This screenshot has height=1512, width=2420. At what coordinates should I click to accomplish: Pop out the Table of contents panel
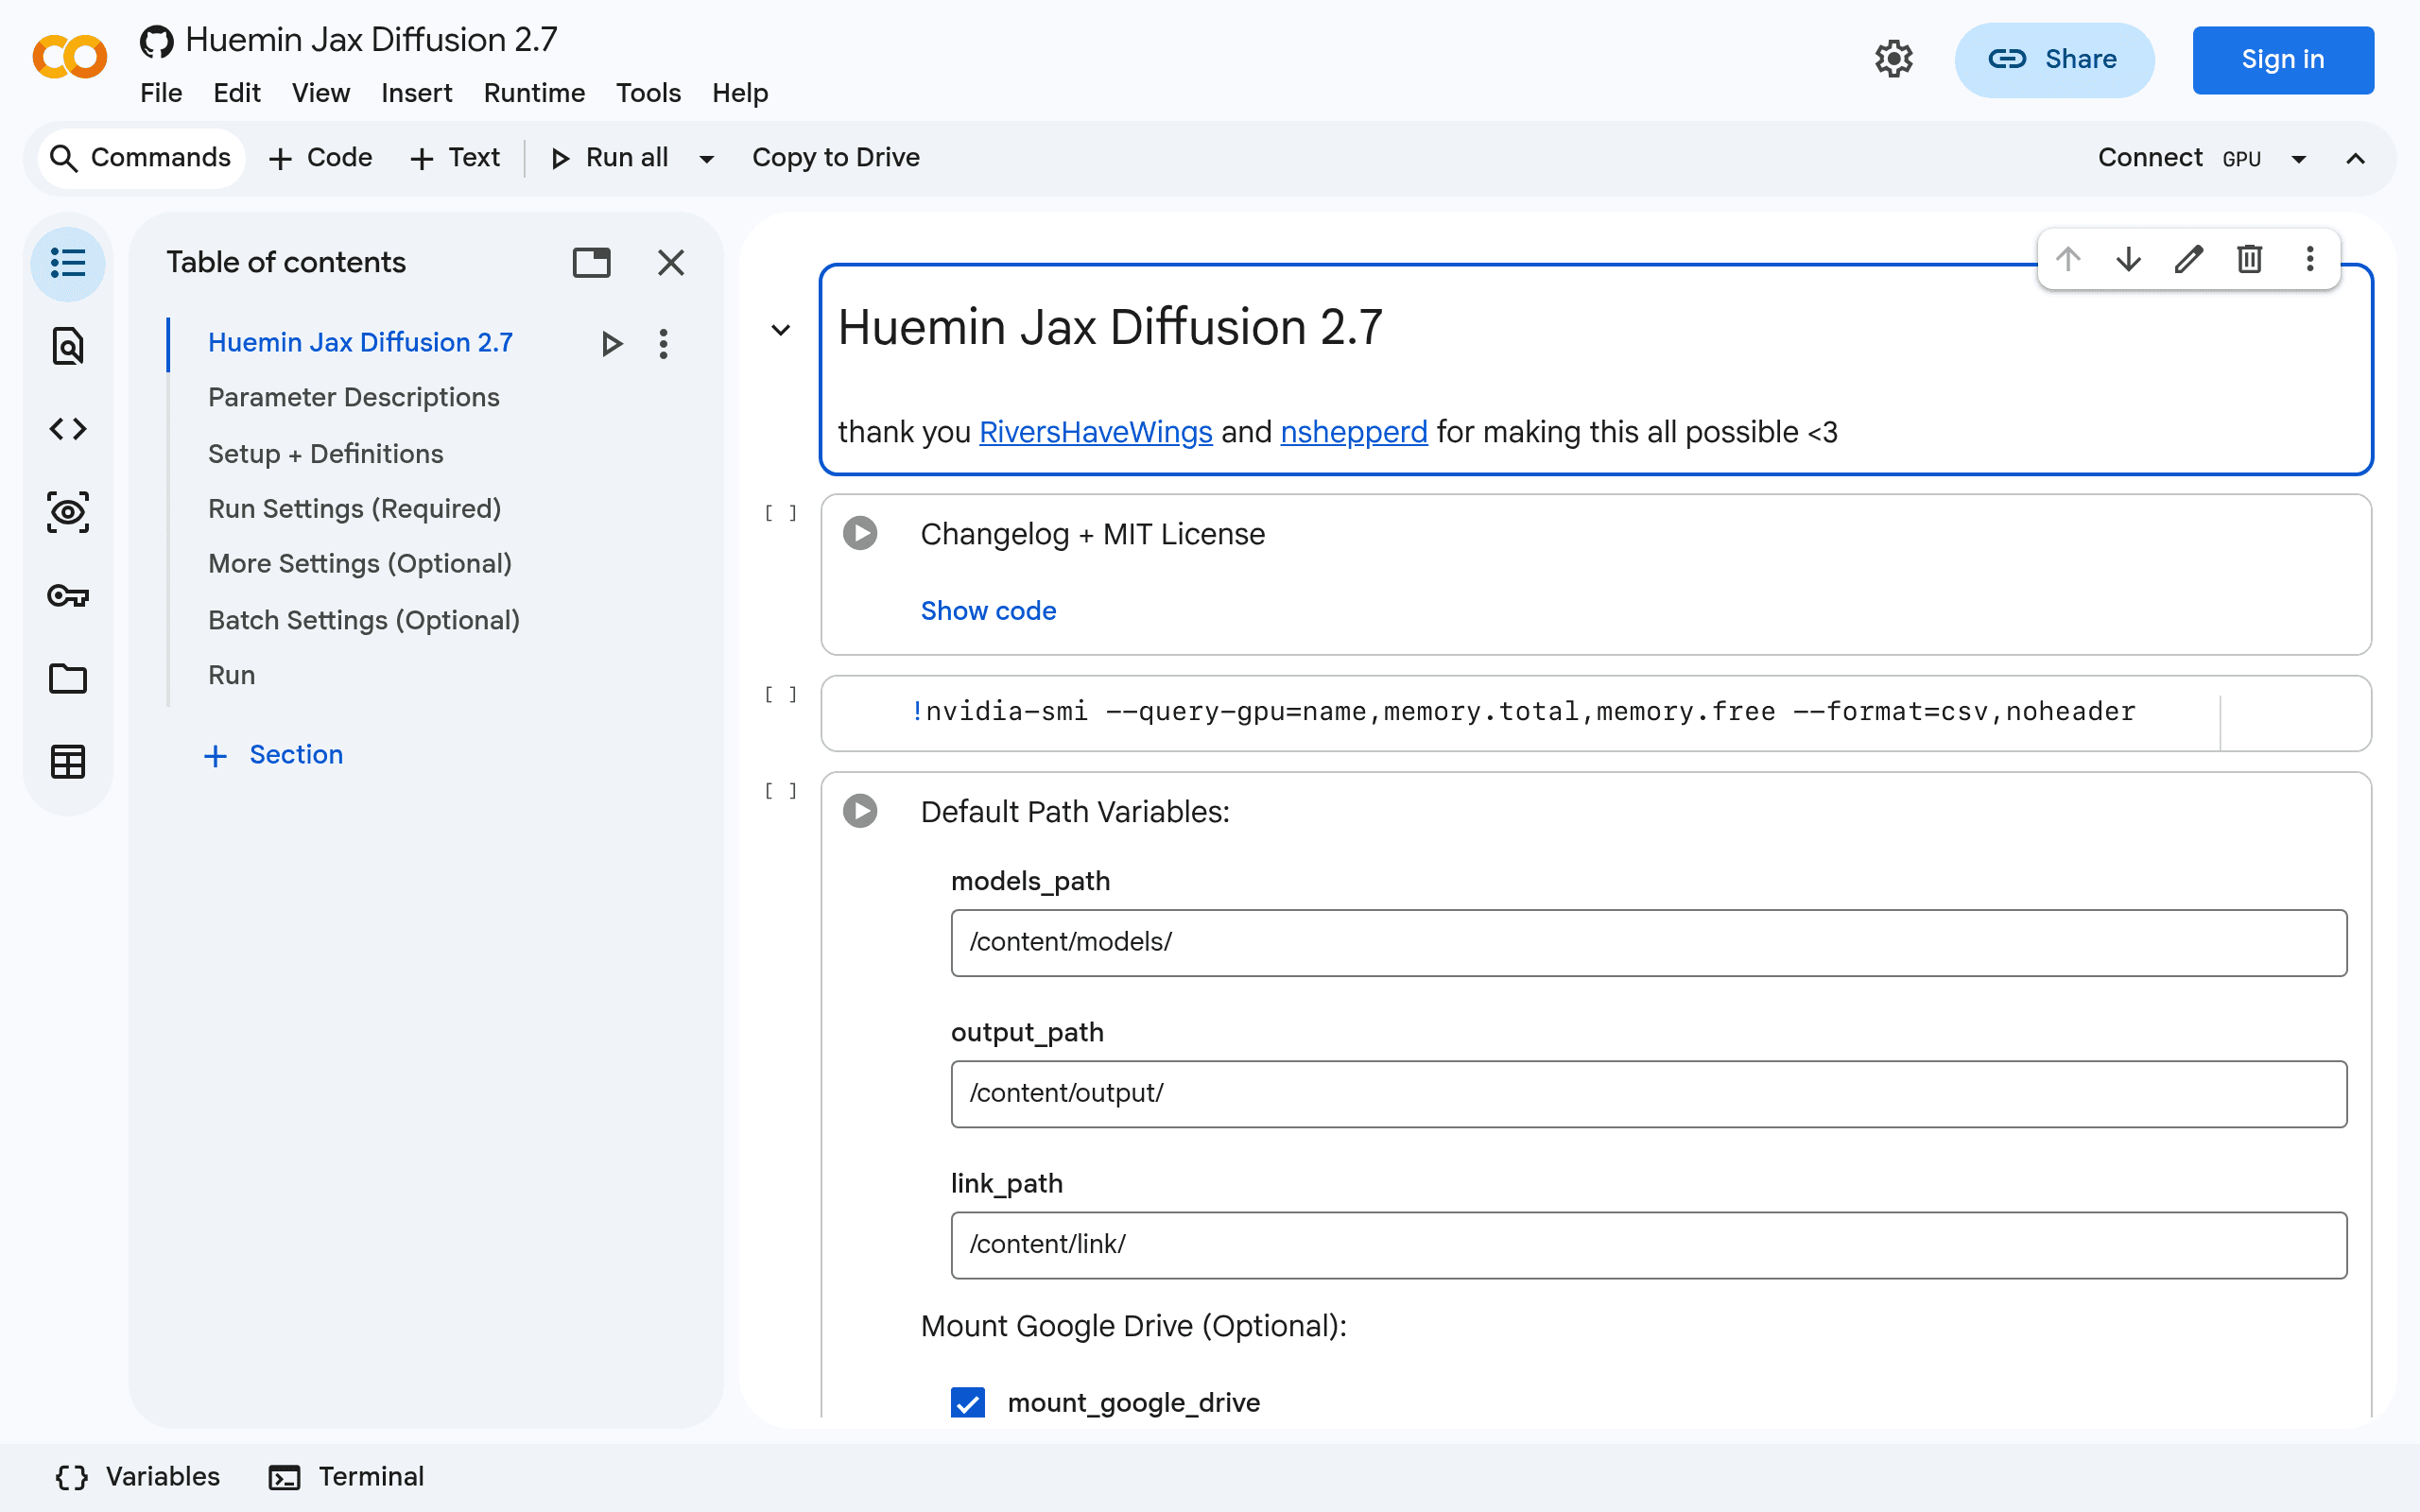point(591,262)
